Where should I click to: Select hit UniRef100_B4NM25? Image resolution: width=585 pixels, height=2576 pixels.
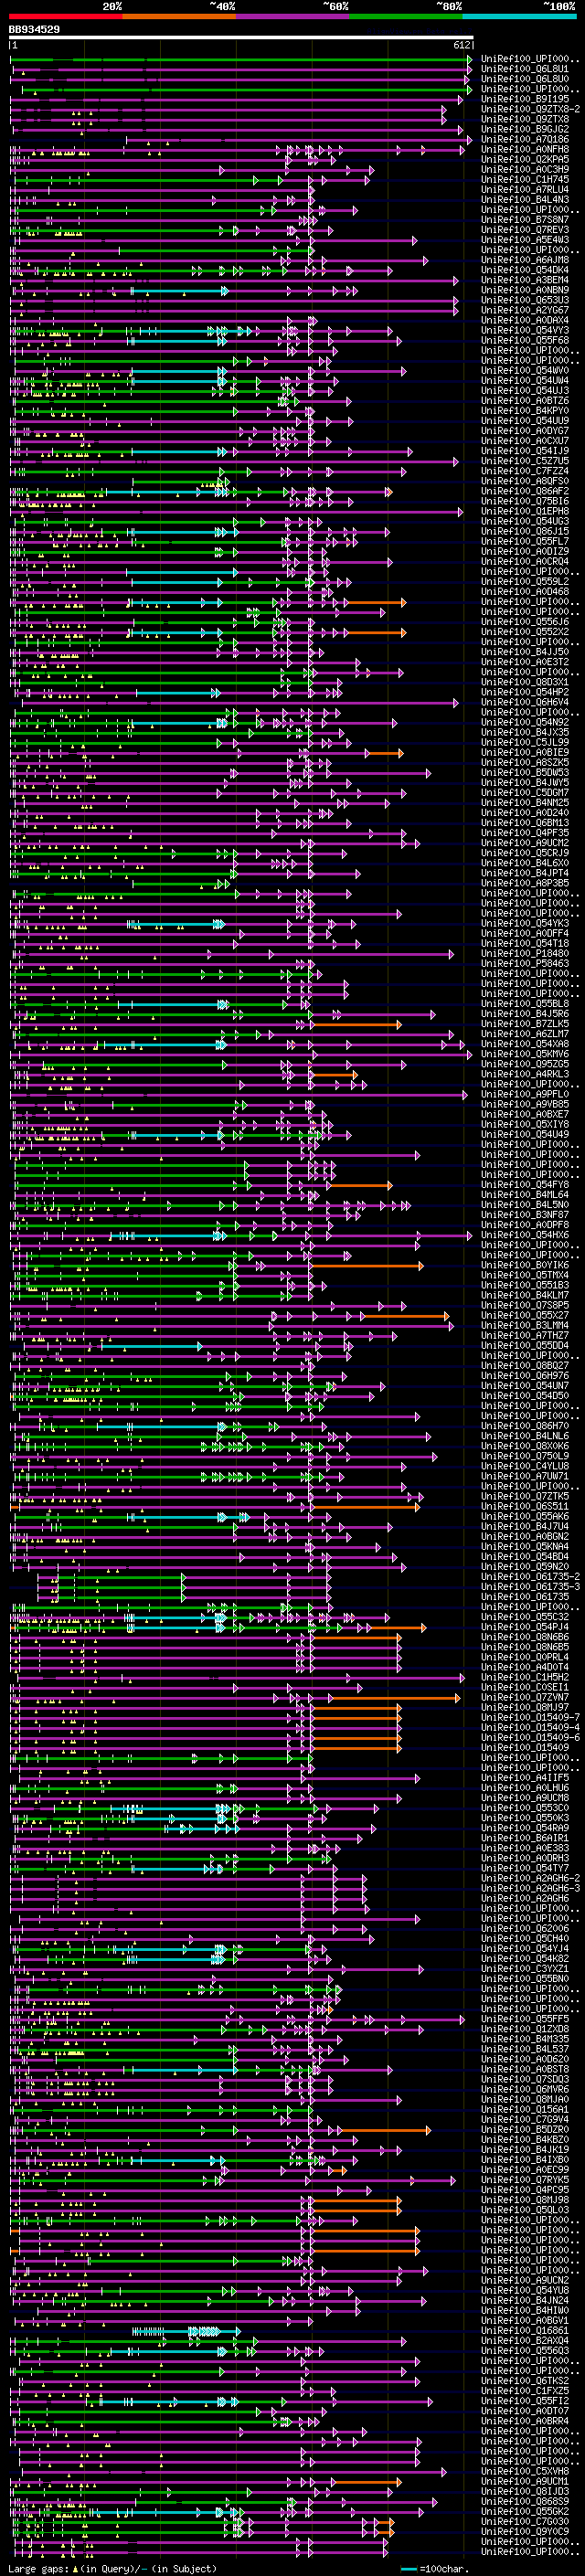[x=525, y=802]
